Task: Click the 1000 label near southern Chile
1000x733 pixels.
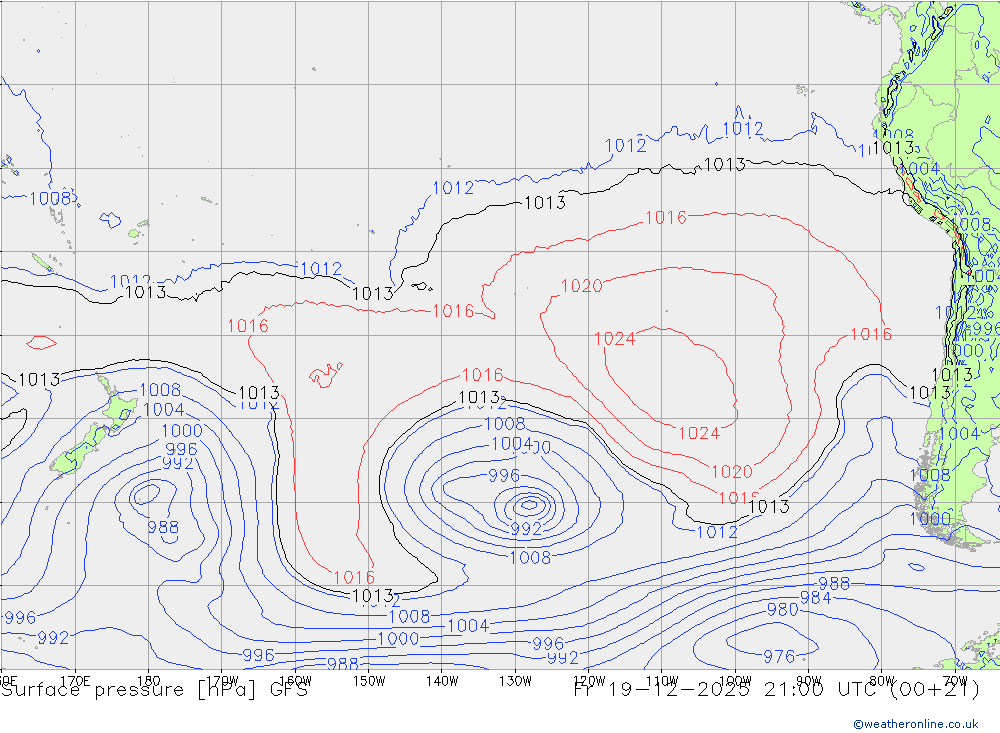Action: [x=929, y=518]
